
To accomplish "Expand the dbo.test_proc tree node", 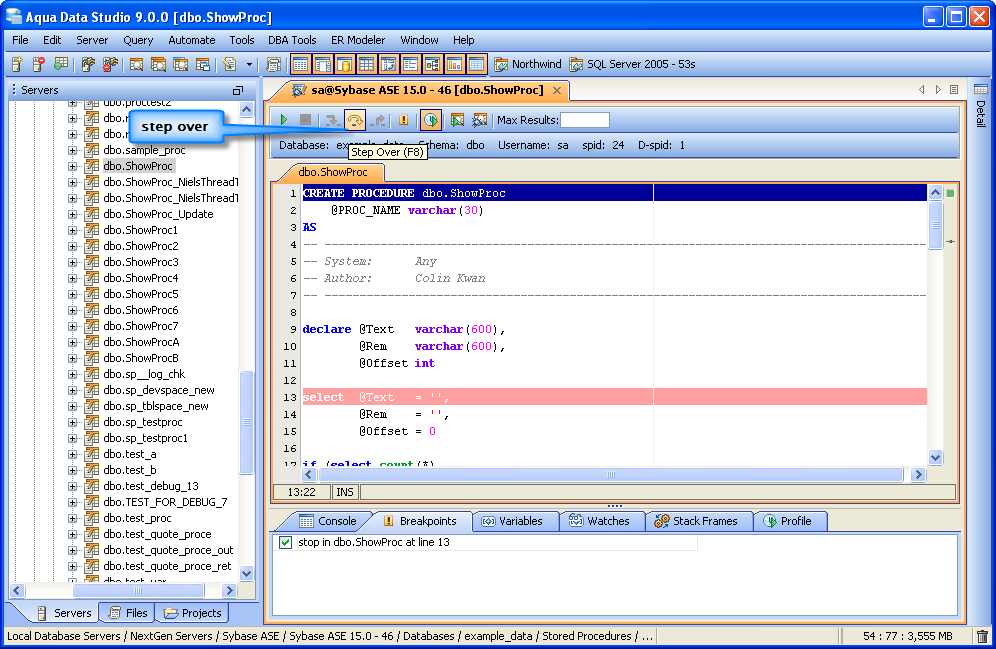I will pos(72,518).
